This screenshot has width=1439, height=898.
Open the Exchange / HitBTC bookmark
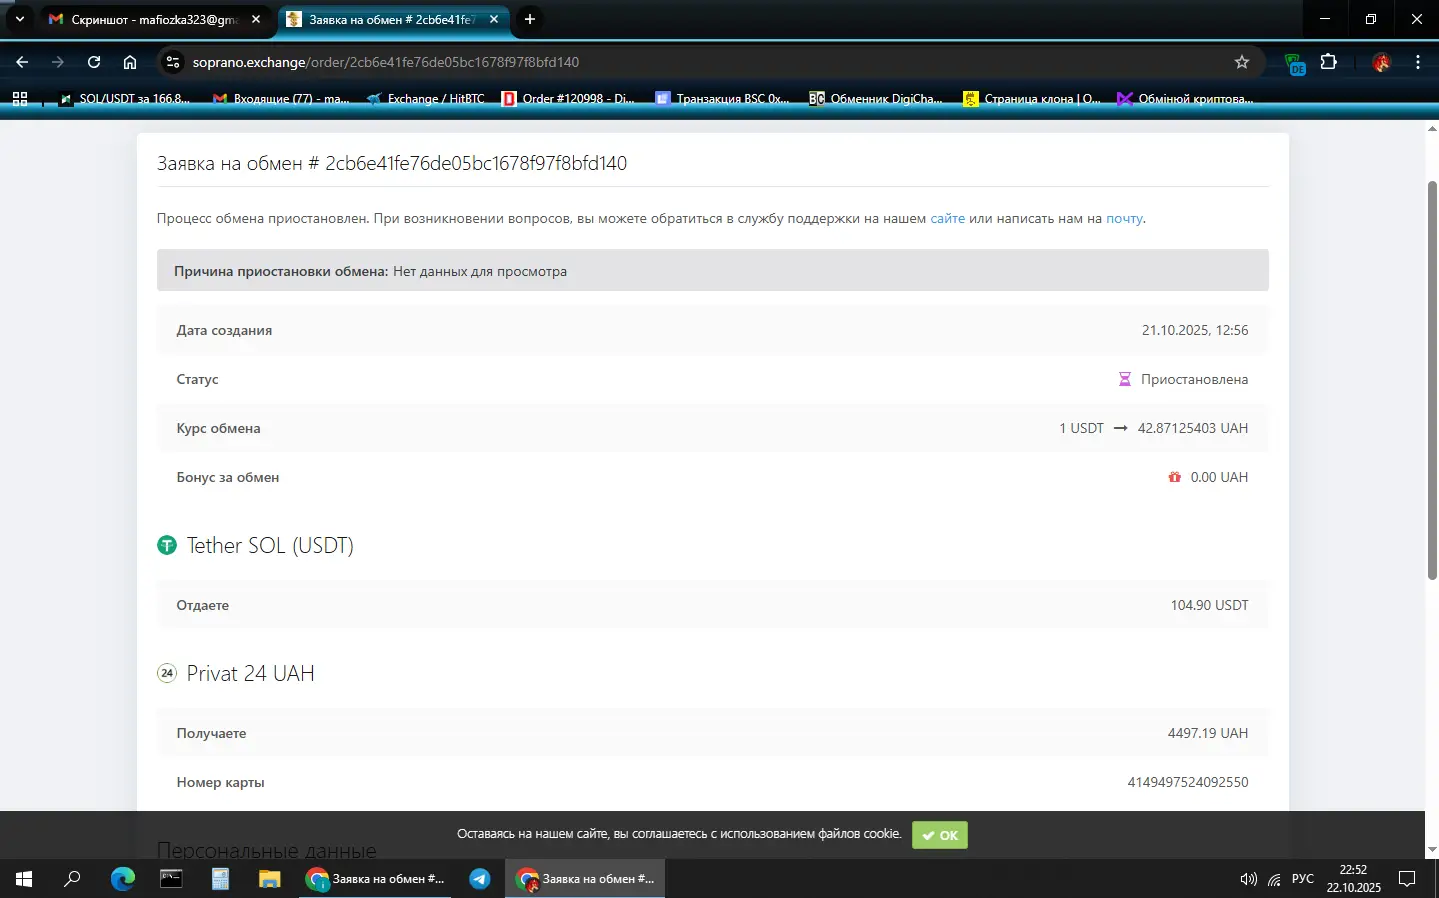427,99
